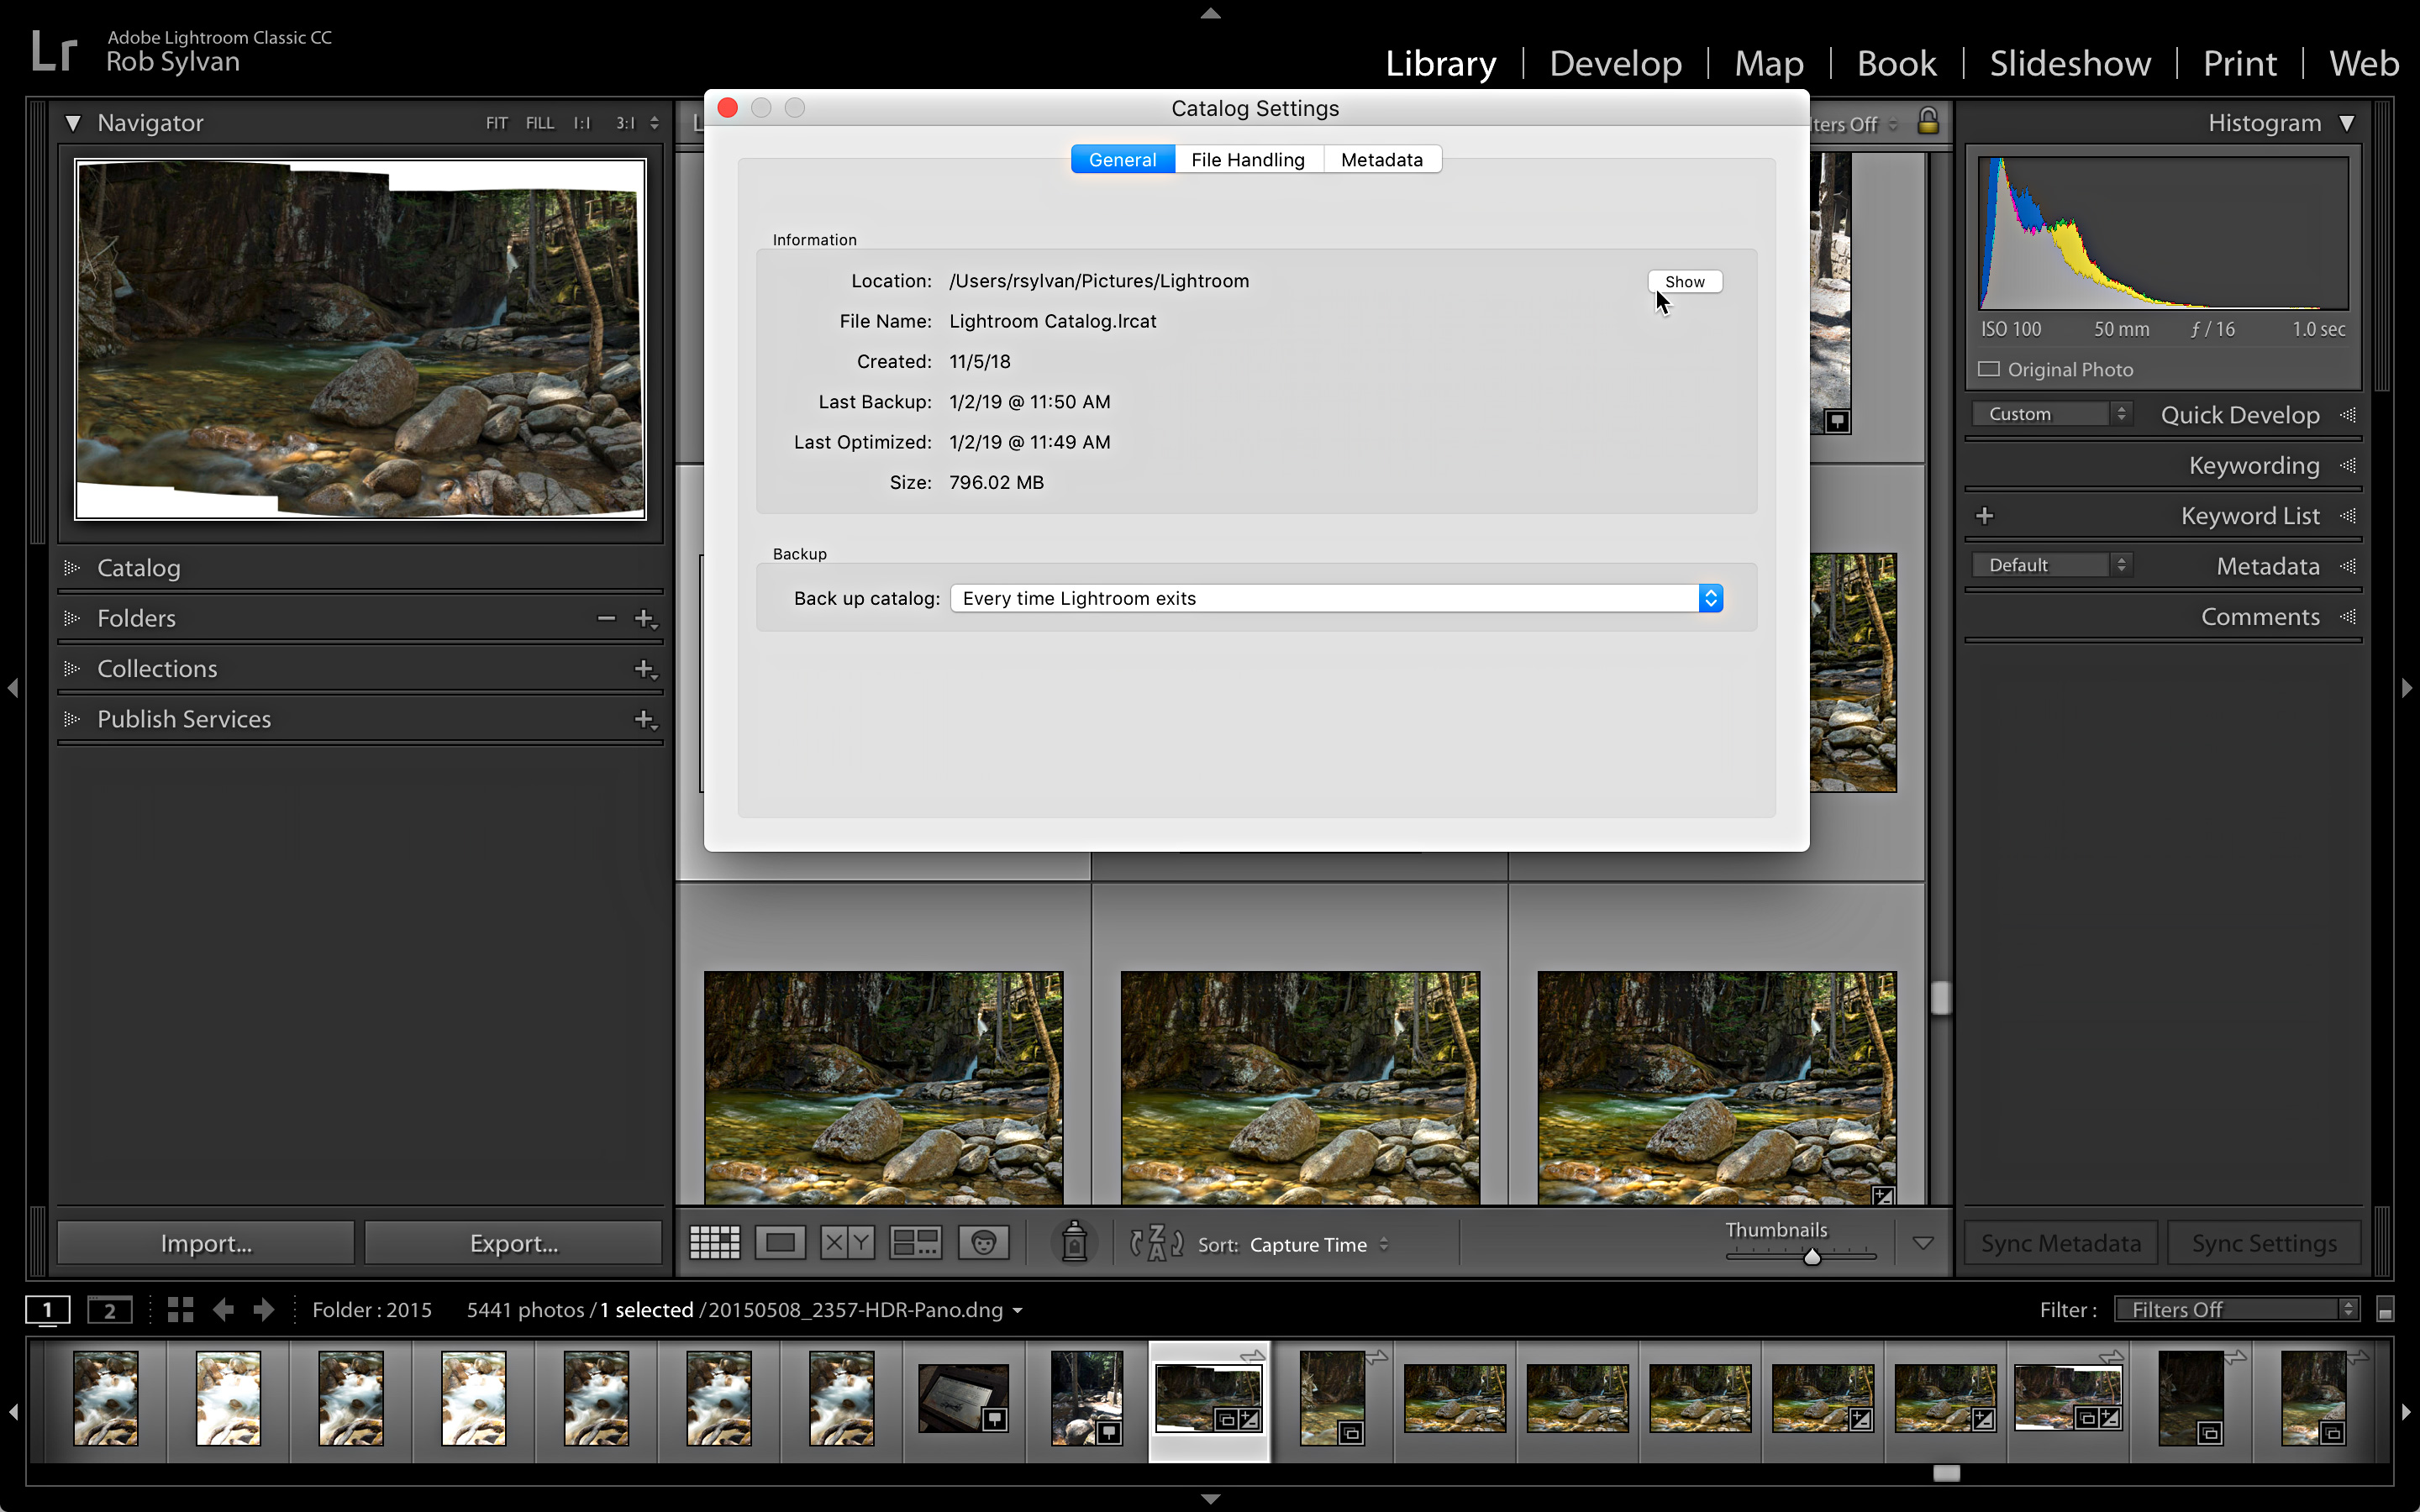Click the Compare view icon
This screenshot has width=2420, height=1512.
coord(849,1244)
